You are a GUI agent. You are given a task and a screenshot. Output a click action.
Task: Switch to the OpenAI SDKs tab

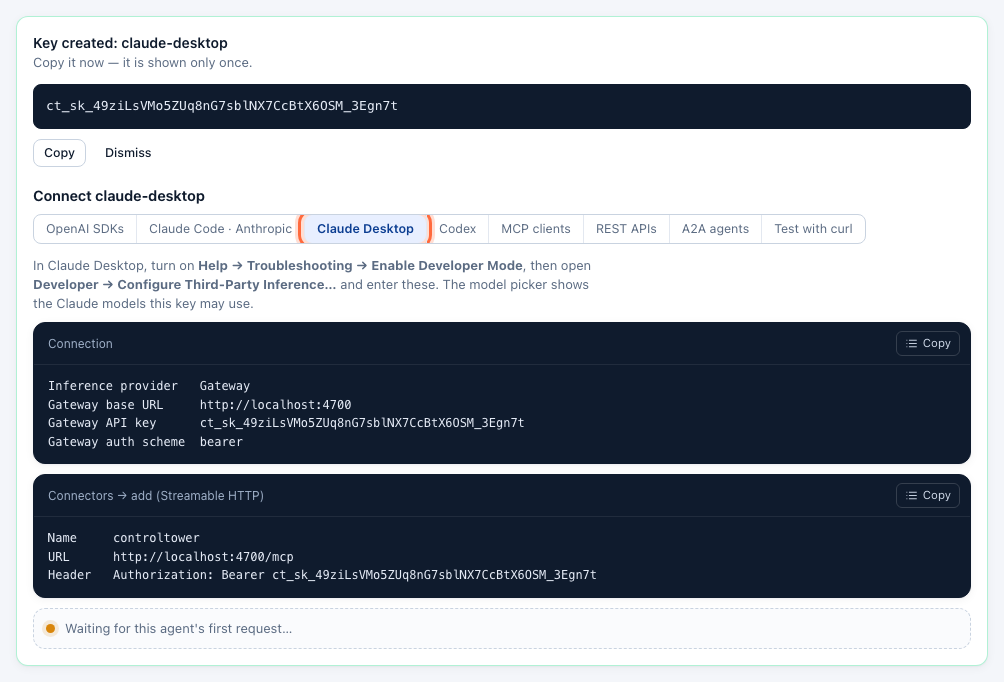tap(85, 229)
